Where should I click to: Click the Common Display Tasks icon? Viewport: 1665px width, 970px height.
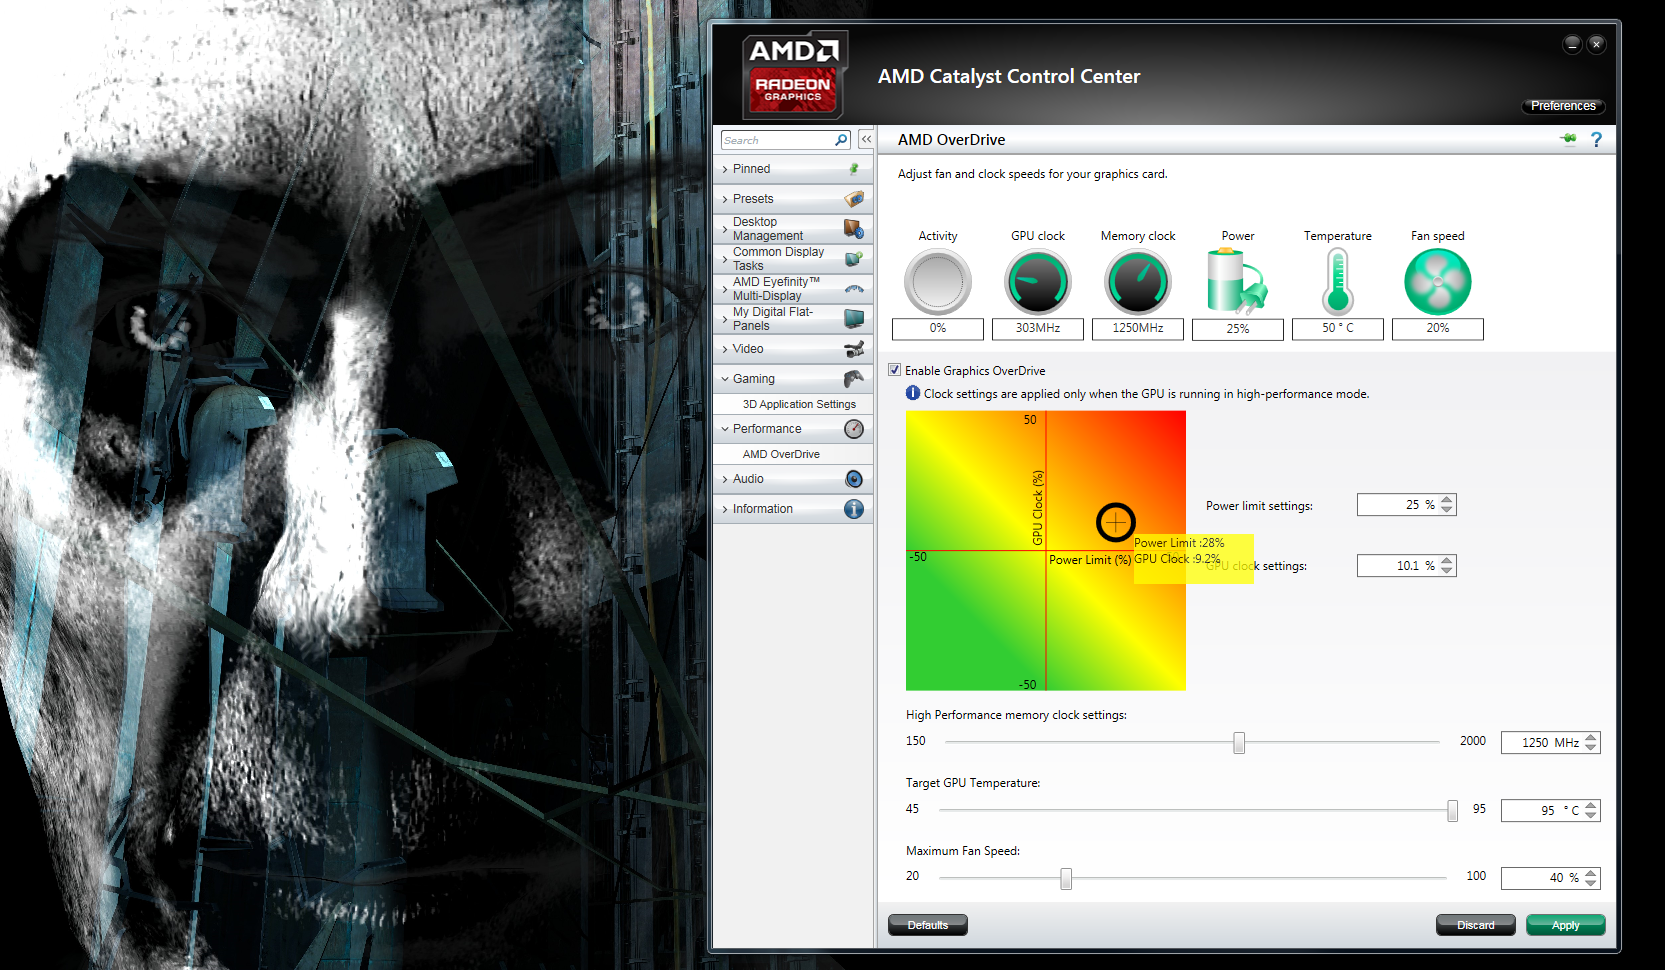pos(854,259)
